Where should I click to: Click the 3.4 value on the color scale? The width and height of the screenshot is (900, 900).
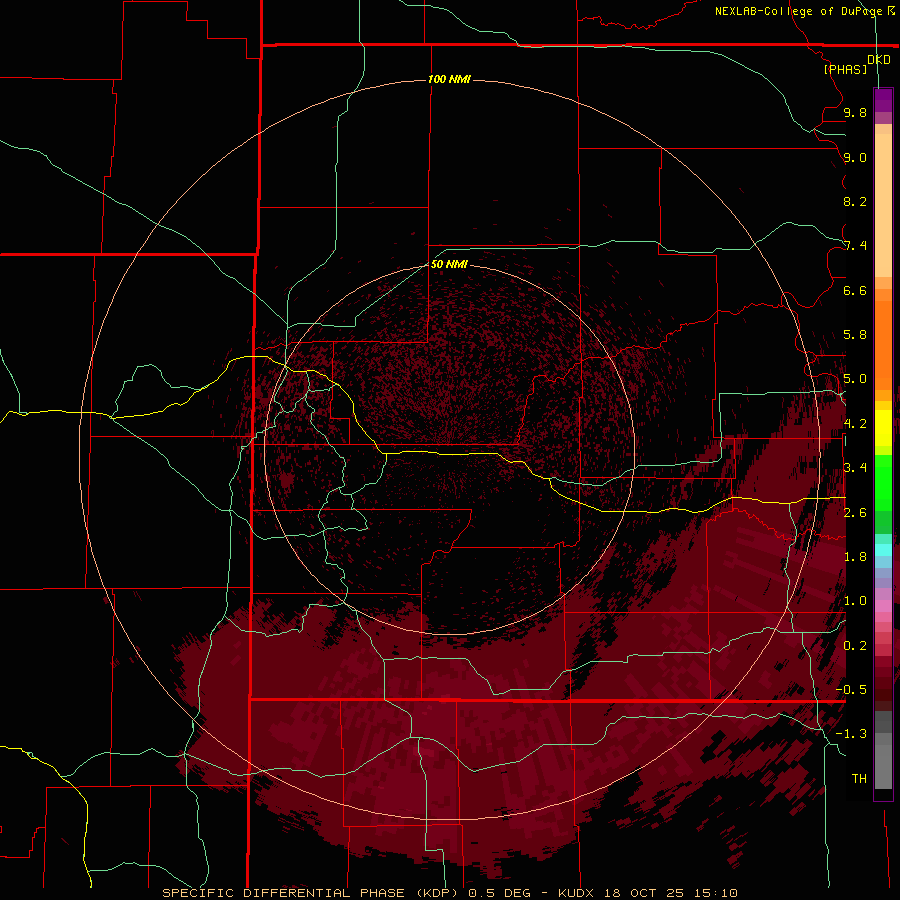point(855,468)
